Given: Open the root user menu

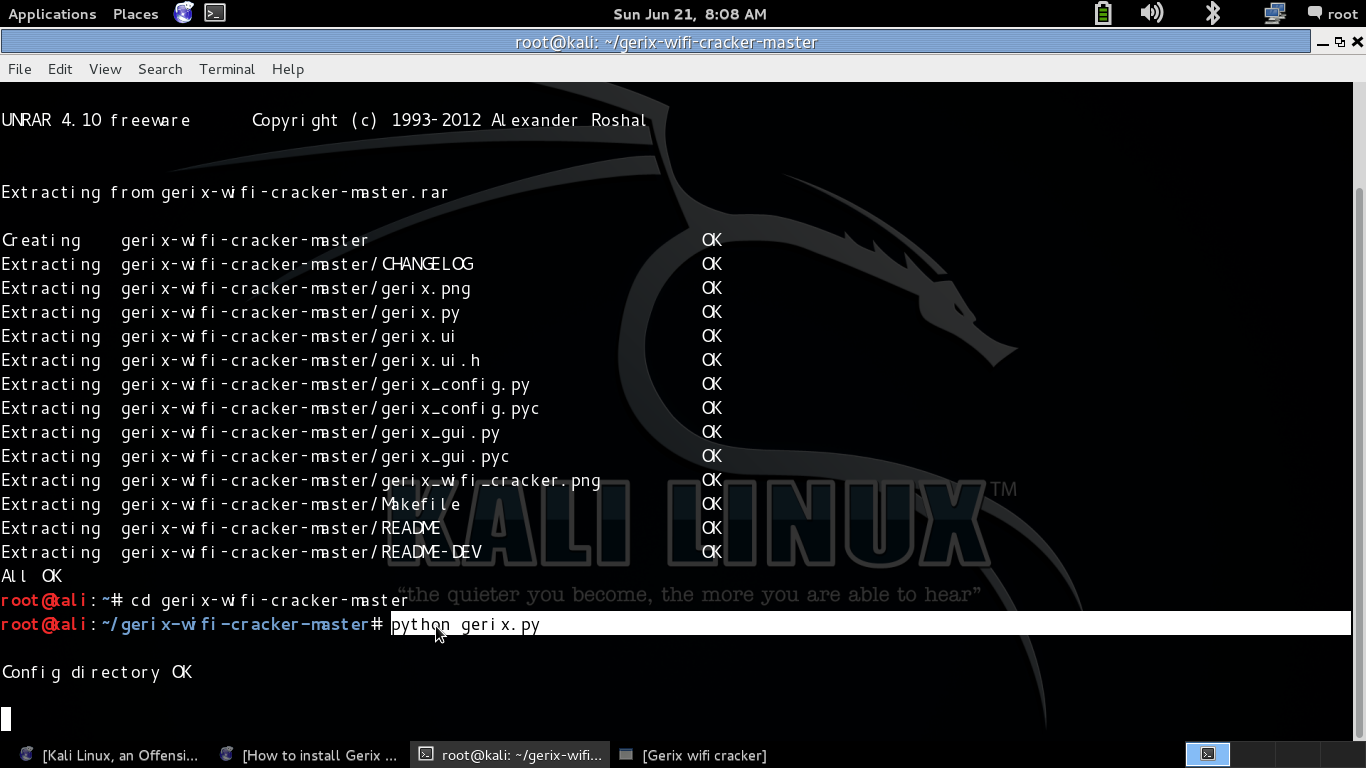Looking at the screenshot, I should (x=1333, y=14).
